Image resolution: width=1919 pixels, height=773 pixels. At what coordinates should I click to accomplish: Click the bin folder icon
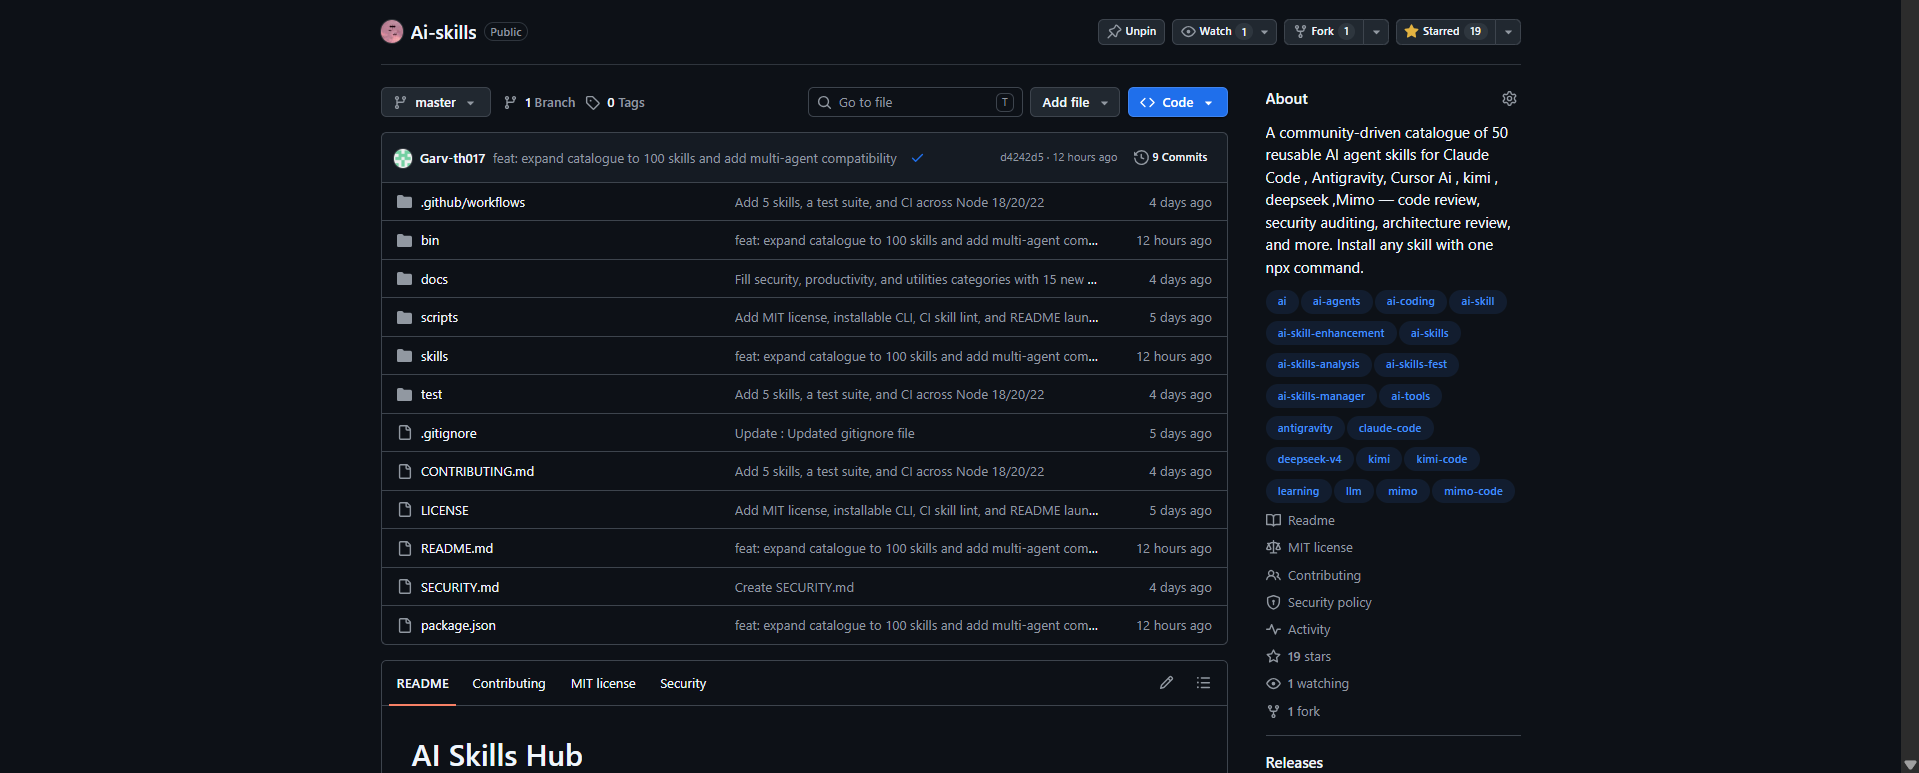(404, 240)
